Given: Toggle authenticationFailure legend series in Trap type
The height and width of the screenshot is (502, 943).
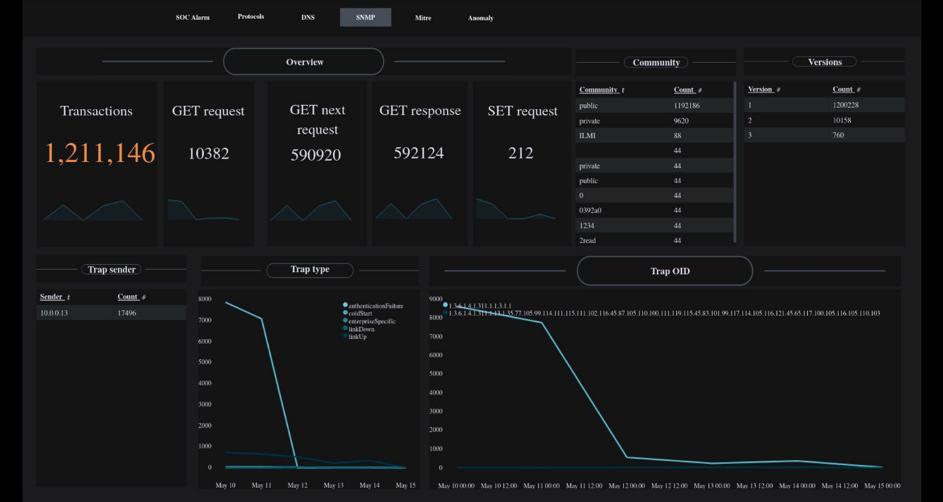Looking at the screenshot, I should pyautogui.click(x=376, y=305).
